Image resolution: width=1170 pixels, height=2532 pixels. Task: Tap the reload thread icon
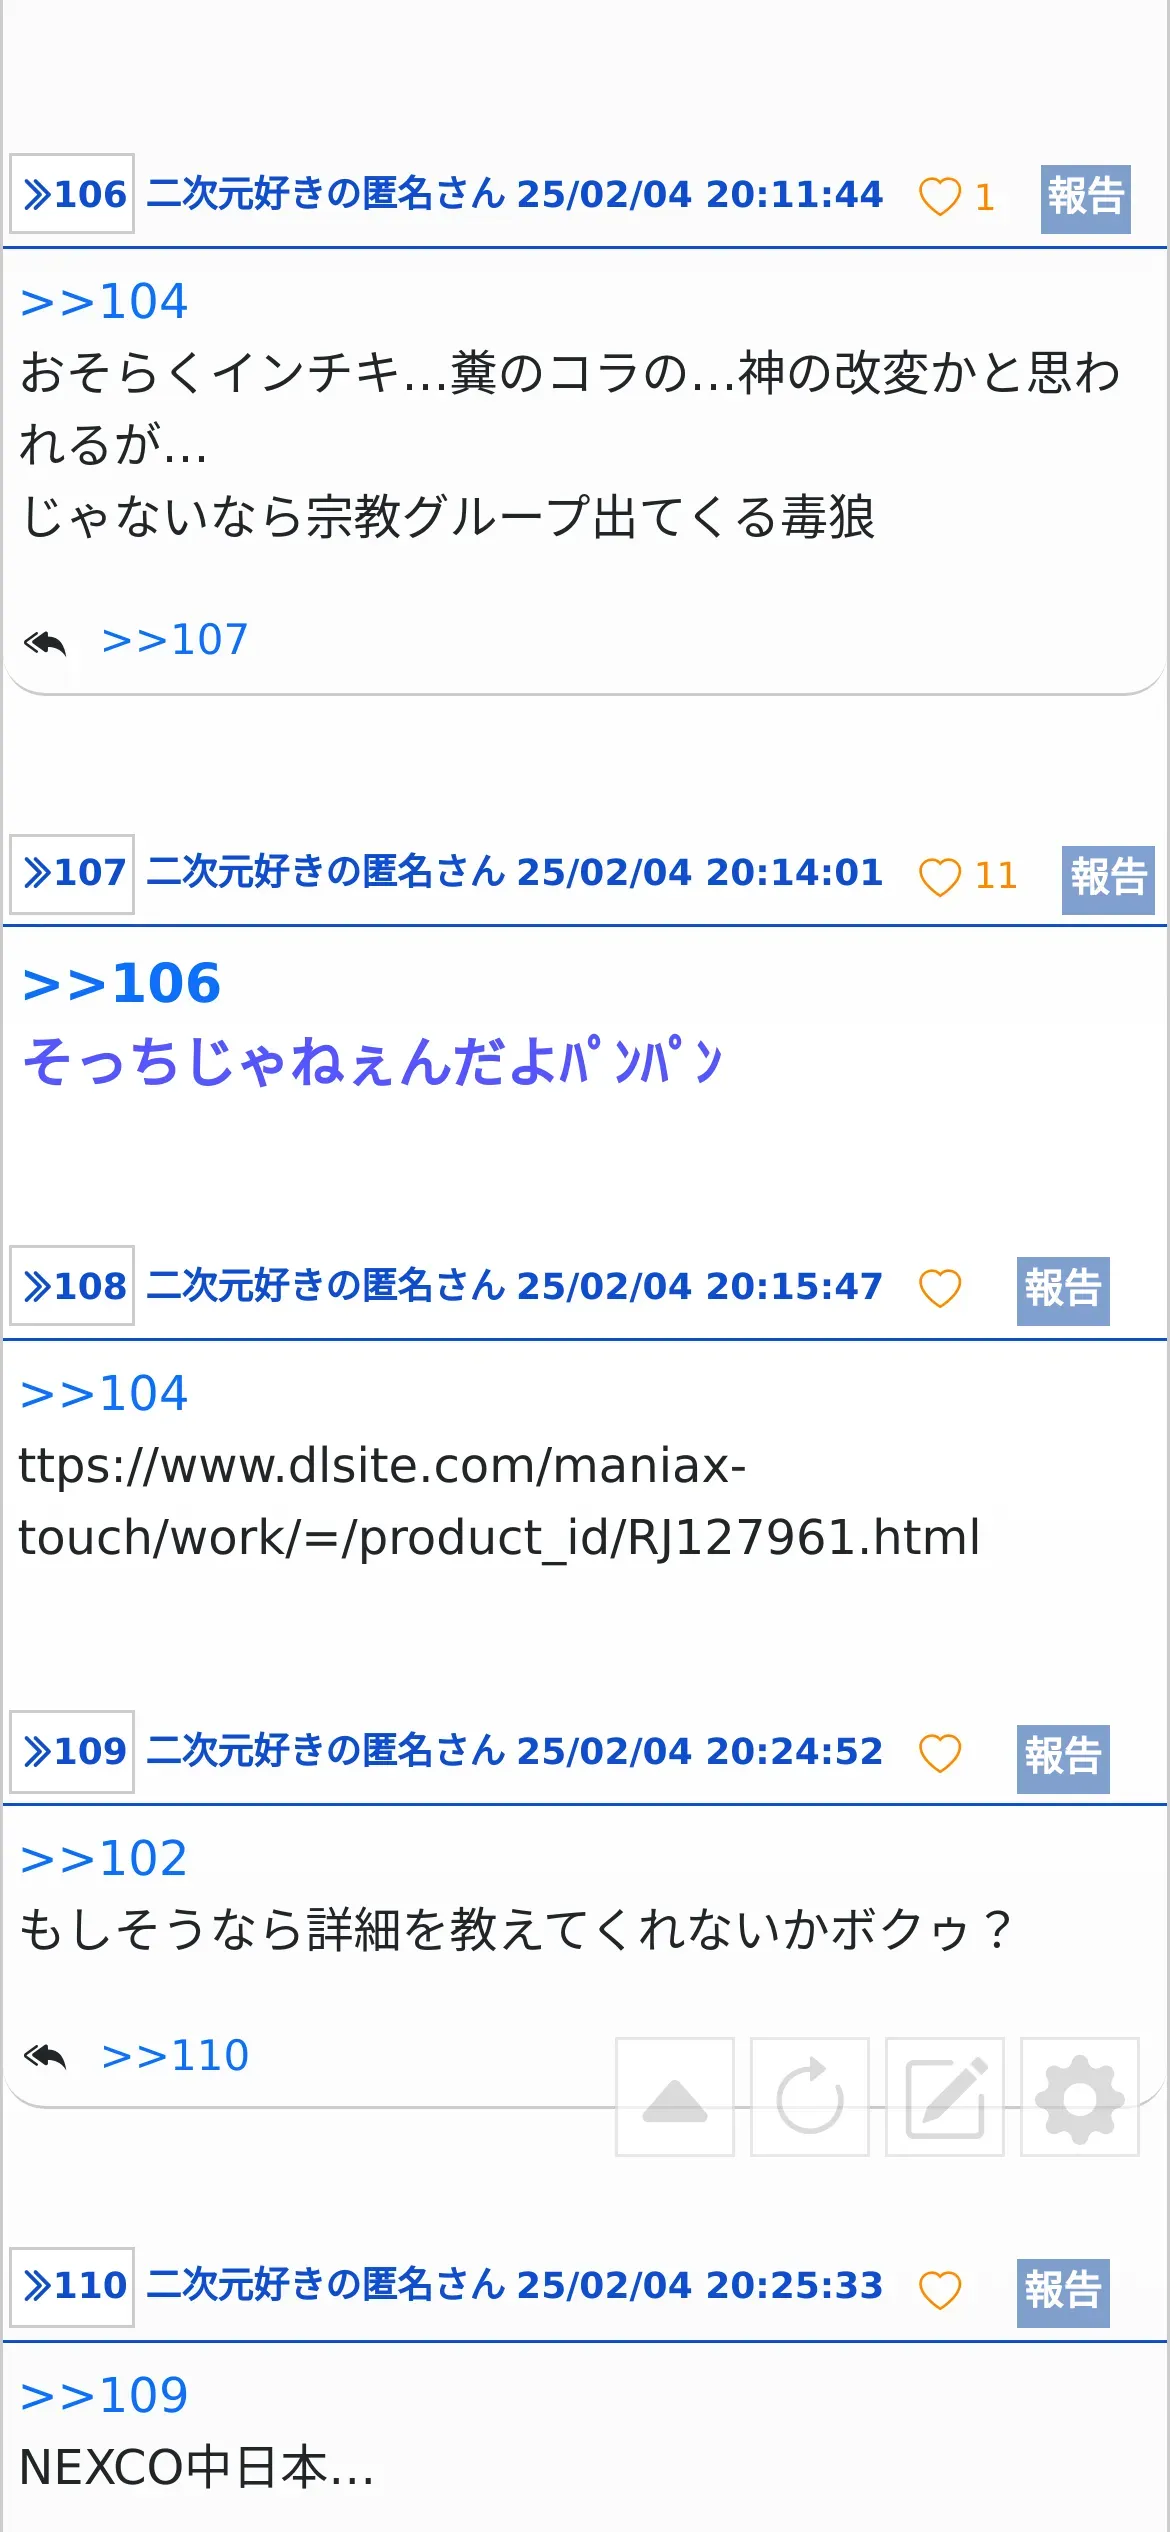810,2096
